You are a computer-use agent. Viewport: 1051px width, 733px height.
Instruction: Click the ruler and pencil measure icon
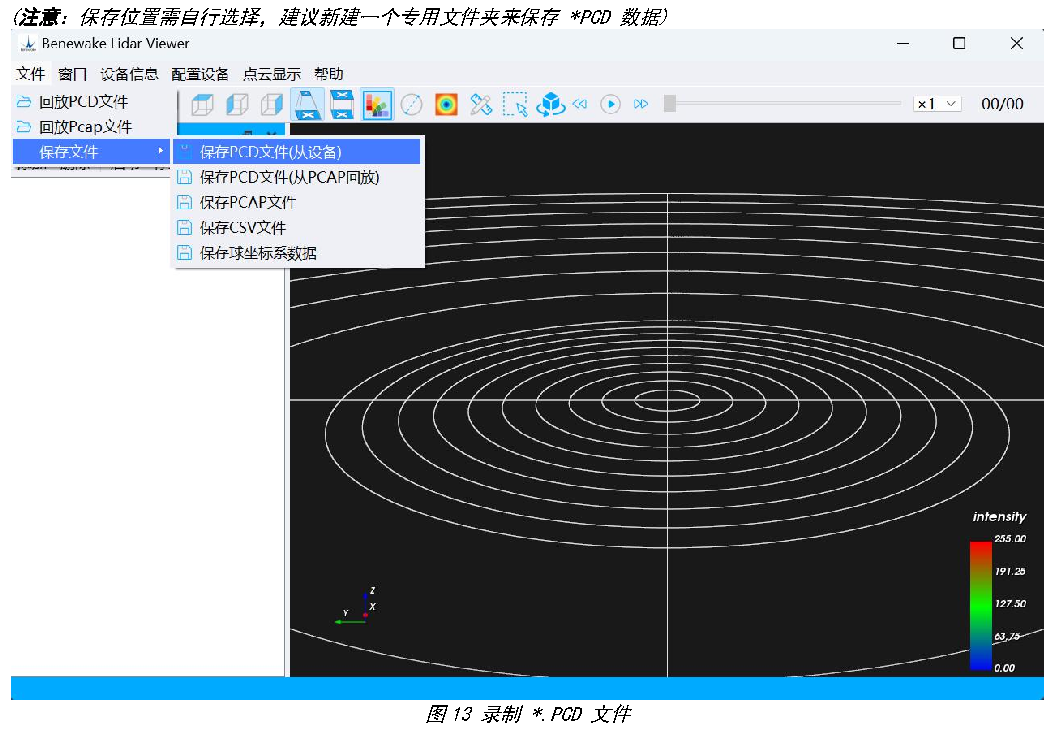[481, 105]
